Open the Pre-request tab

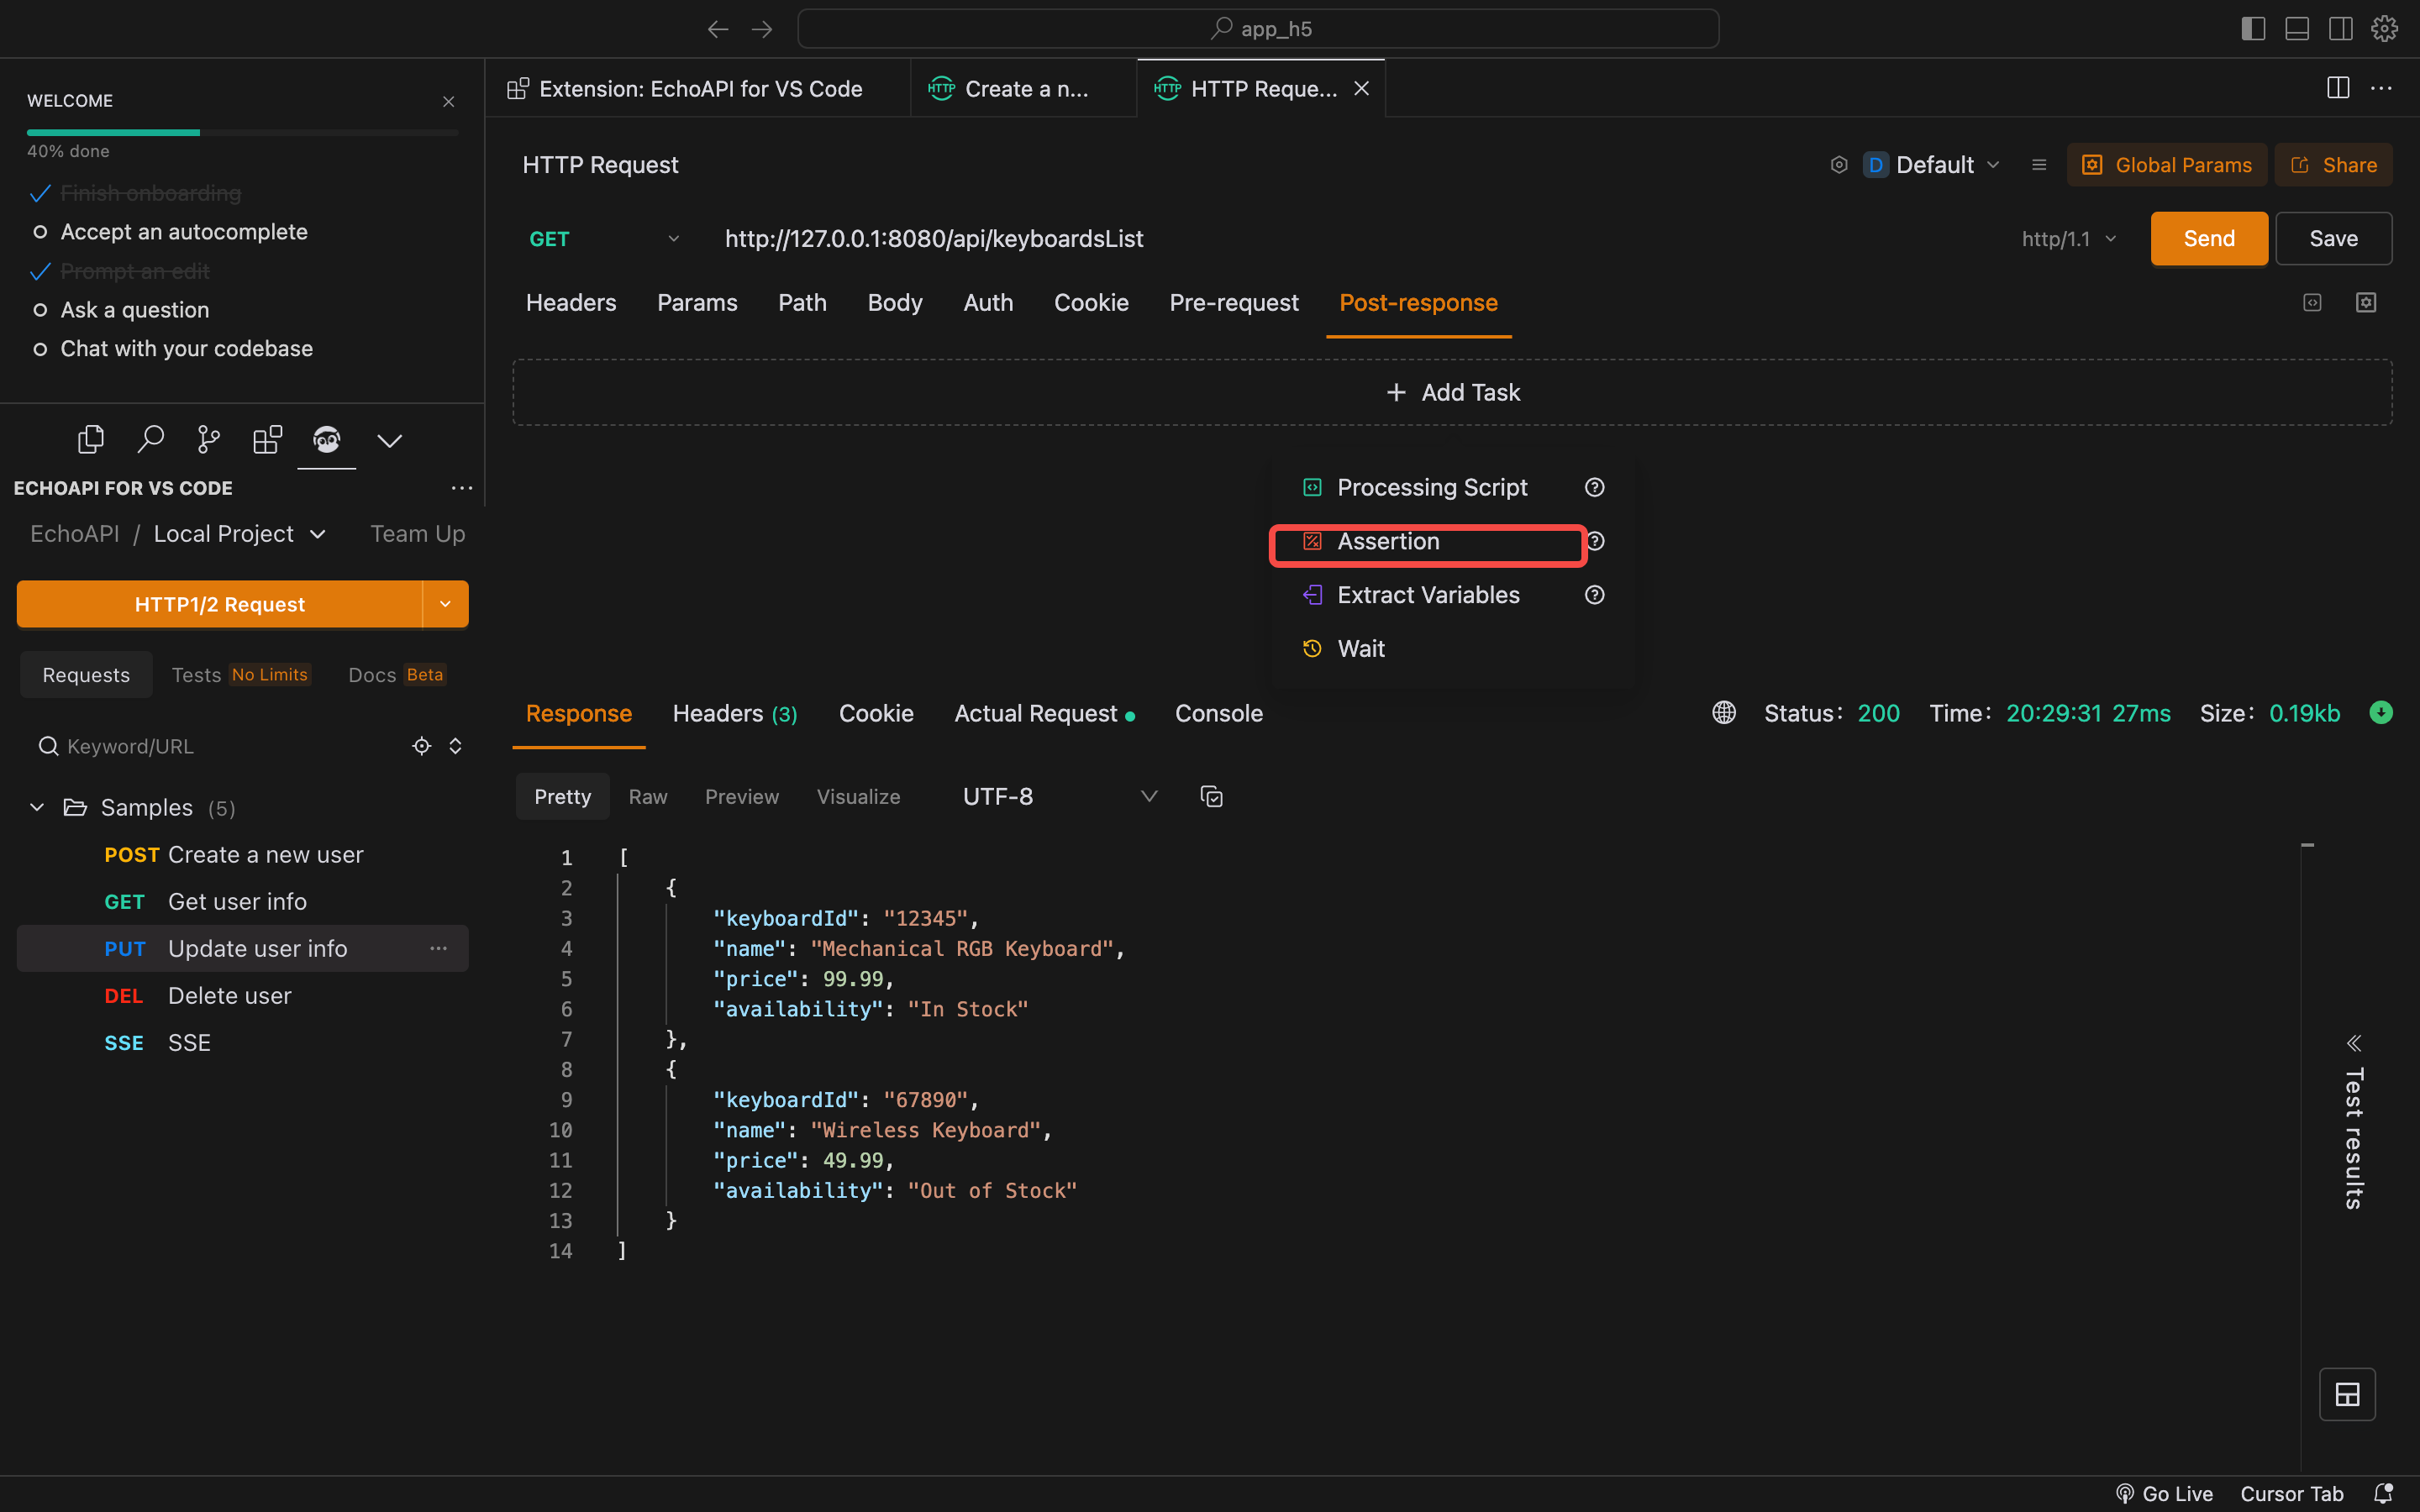pyautogui.click(x=1234, y=303)
